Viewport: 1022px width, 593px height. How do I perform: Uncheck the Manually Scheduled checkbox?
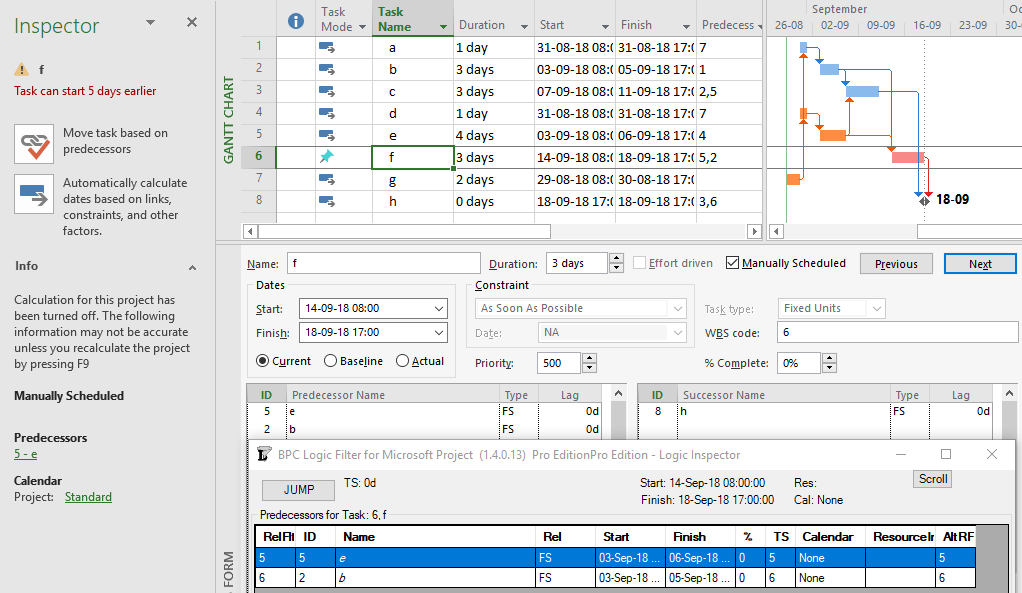pyautogui.click(x=733, y=263)
